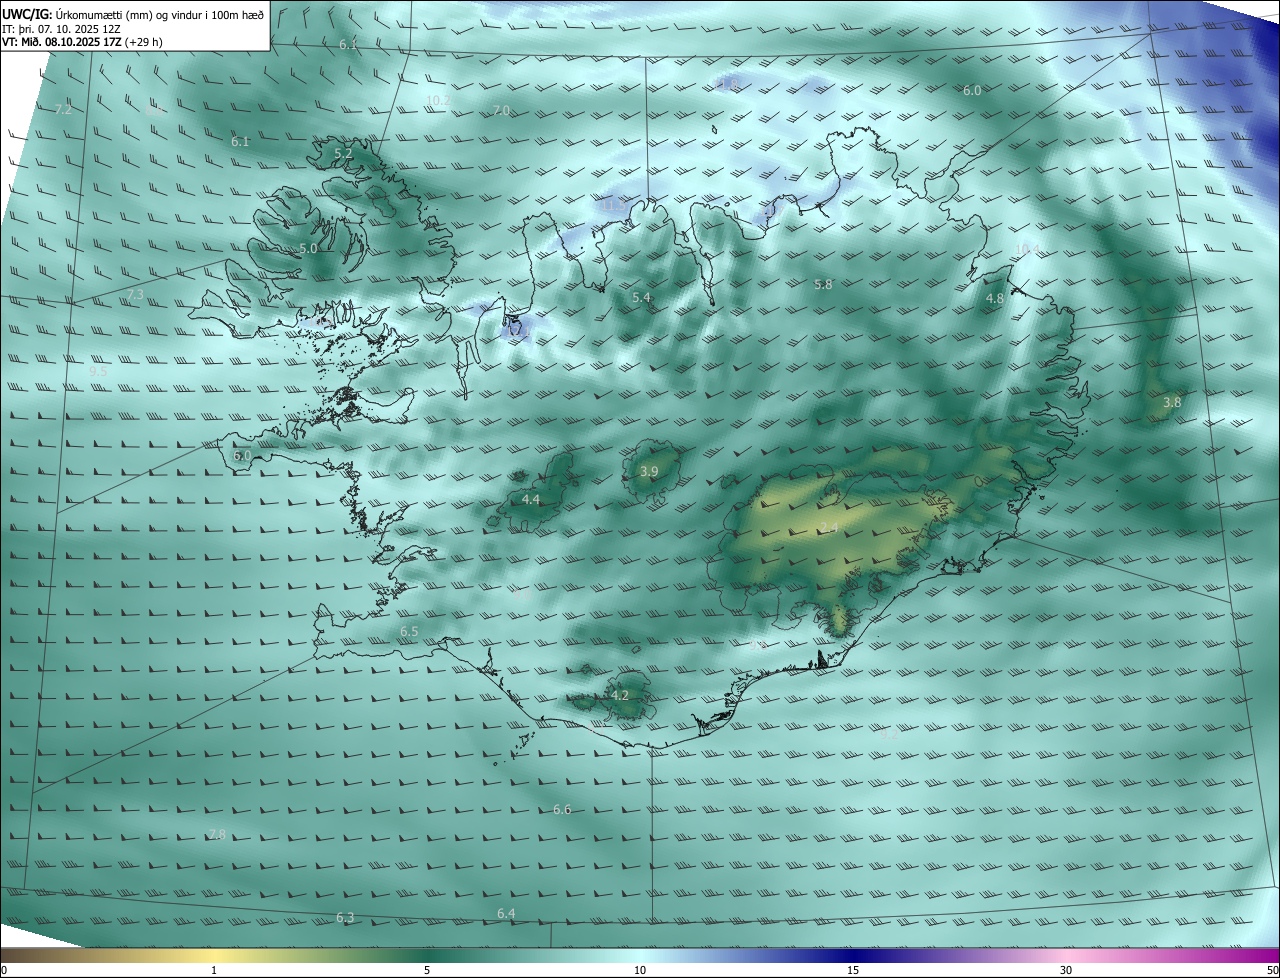Click the 3.8 value label
1280x978 pixels.
coord(1172,402)
